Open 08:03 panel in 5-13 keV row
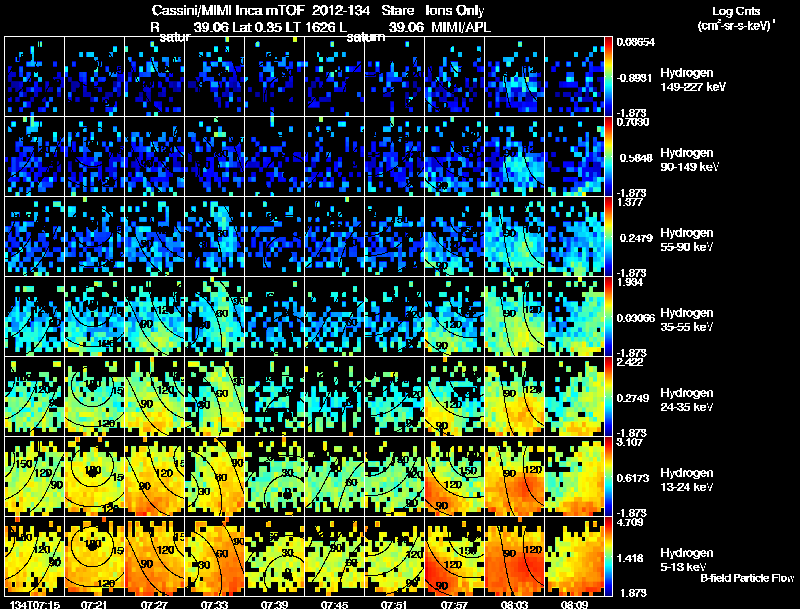This screenshot has width=800, height=609. [514, 556]
